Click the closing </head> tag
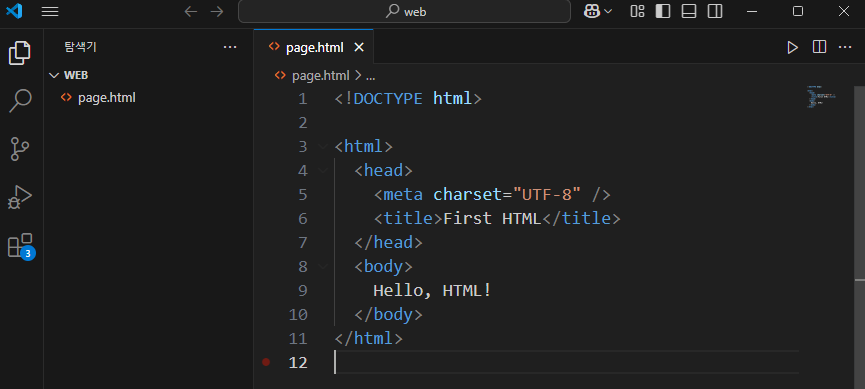865x389 pixels. pyautogui.click(x=388, y=243)
